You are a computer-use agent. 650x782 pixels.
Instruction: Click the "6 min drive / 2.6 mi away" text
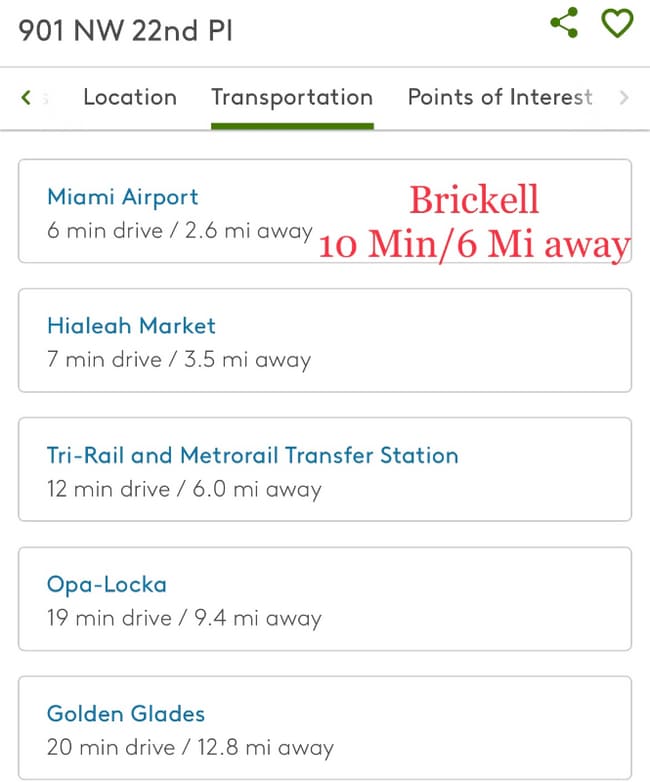coord(180,231)
